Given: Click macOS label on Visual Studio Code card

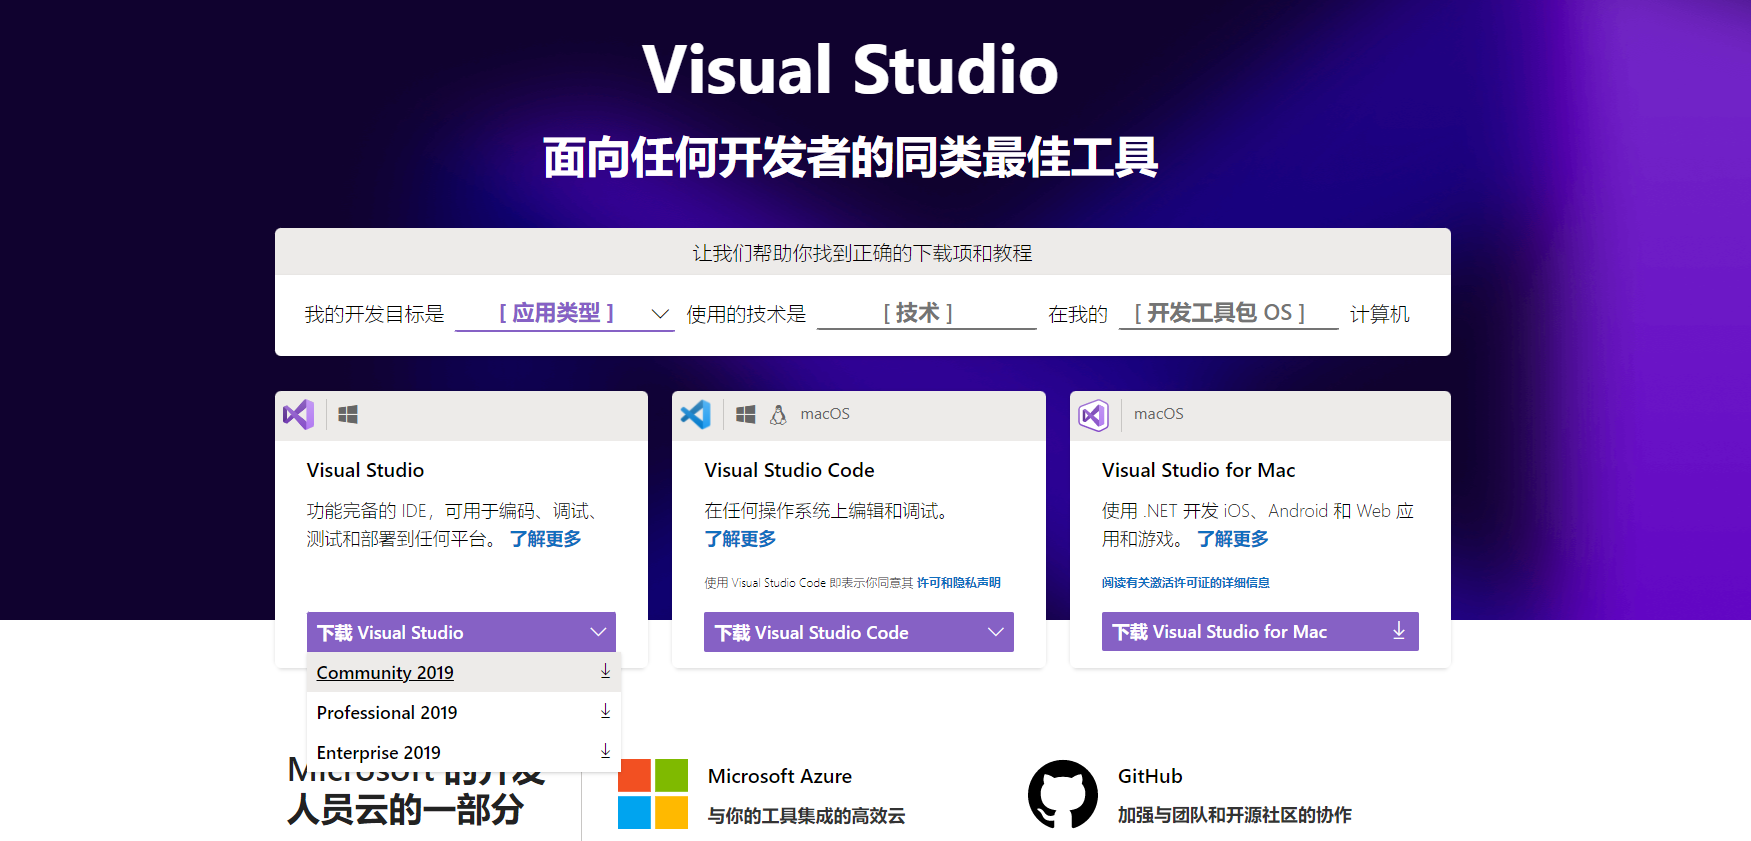Looking at the screenshot, I should [x=825, y=414].
